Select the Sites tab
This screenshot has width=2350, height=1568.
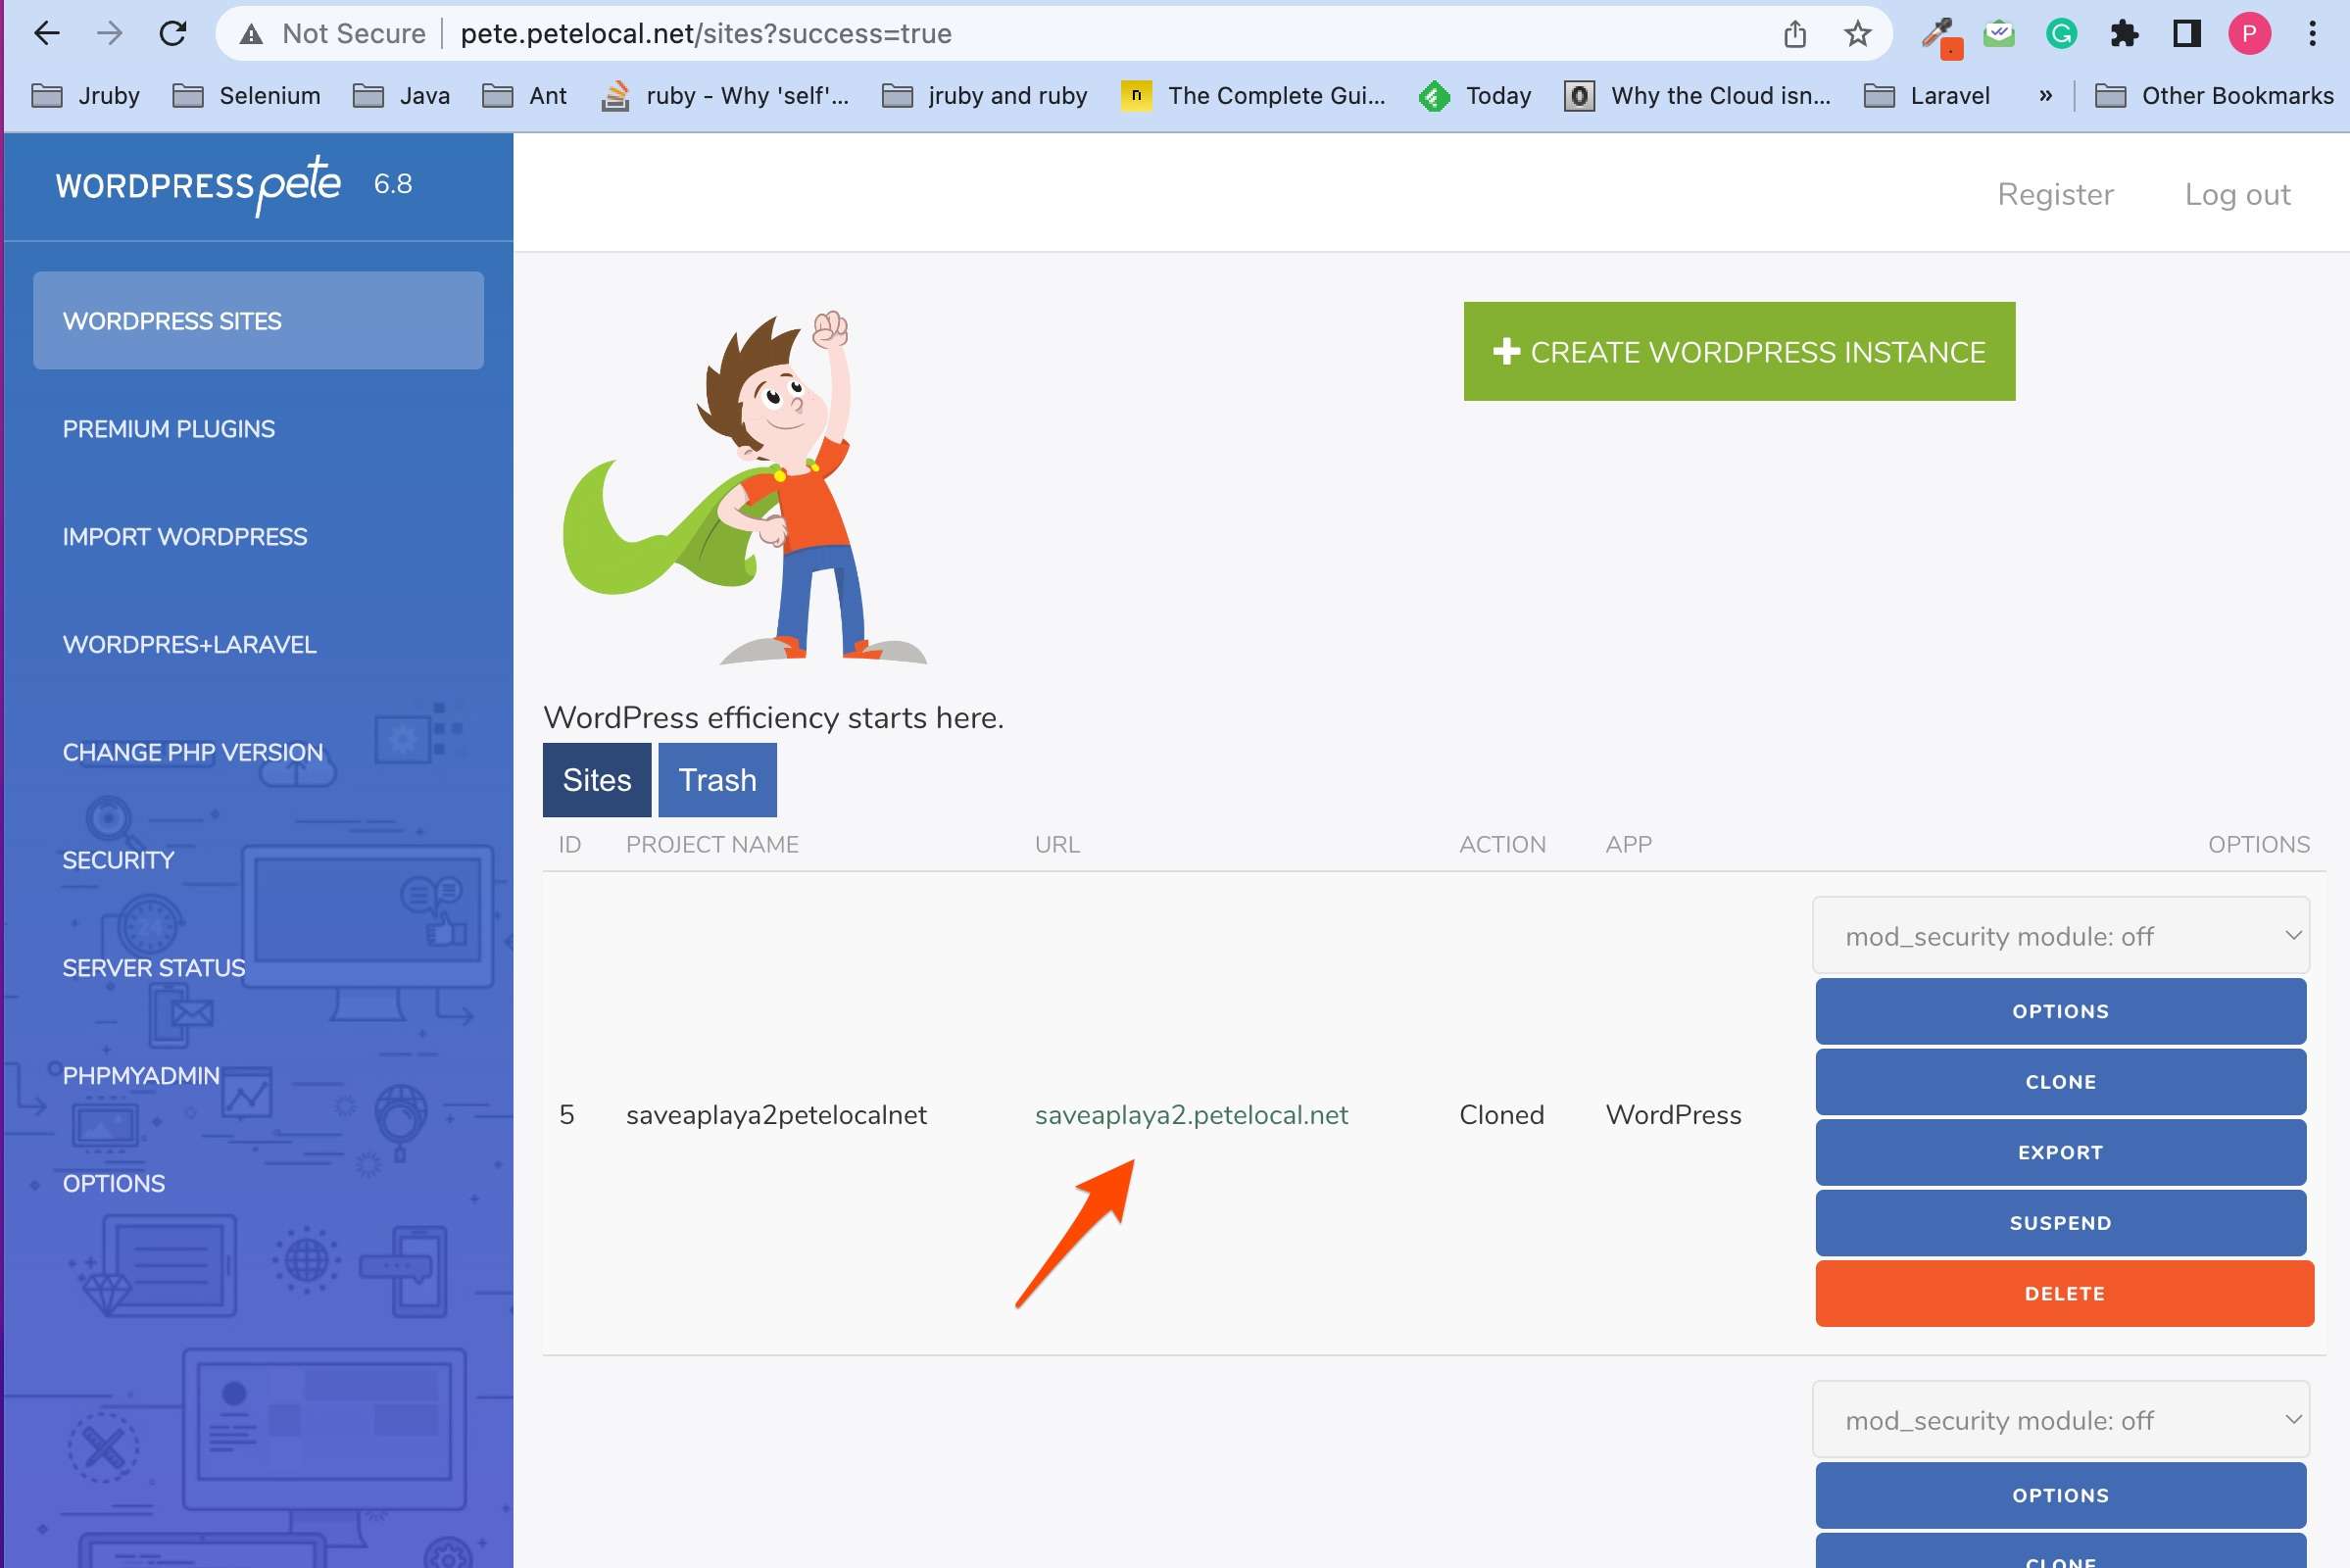(x=596, y=780)
